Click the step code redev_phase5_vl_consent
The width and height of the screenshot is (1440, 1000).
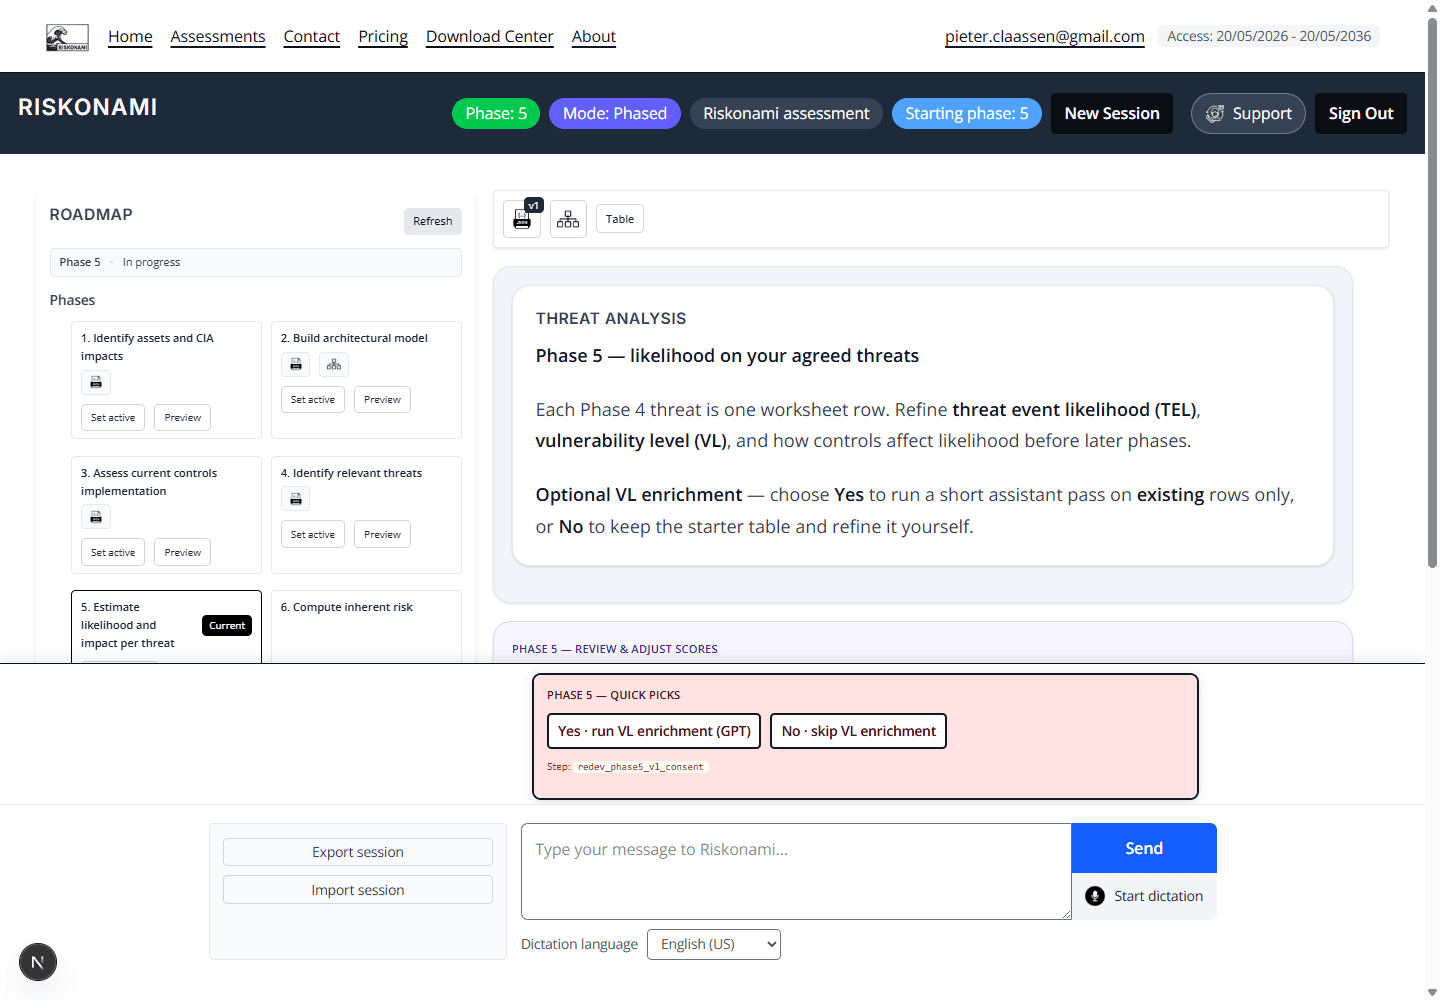click(x=641, y=767)
